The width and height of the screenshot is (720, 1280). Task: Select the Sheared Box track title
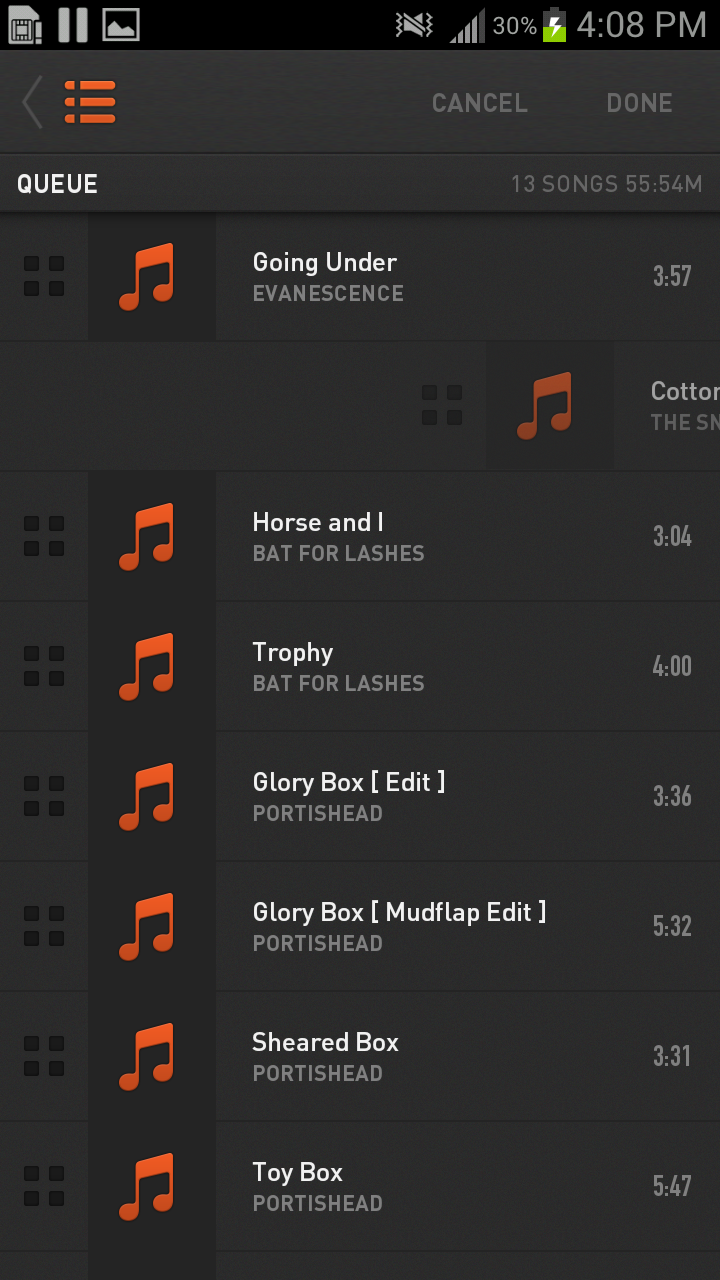point(325,1042)
